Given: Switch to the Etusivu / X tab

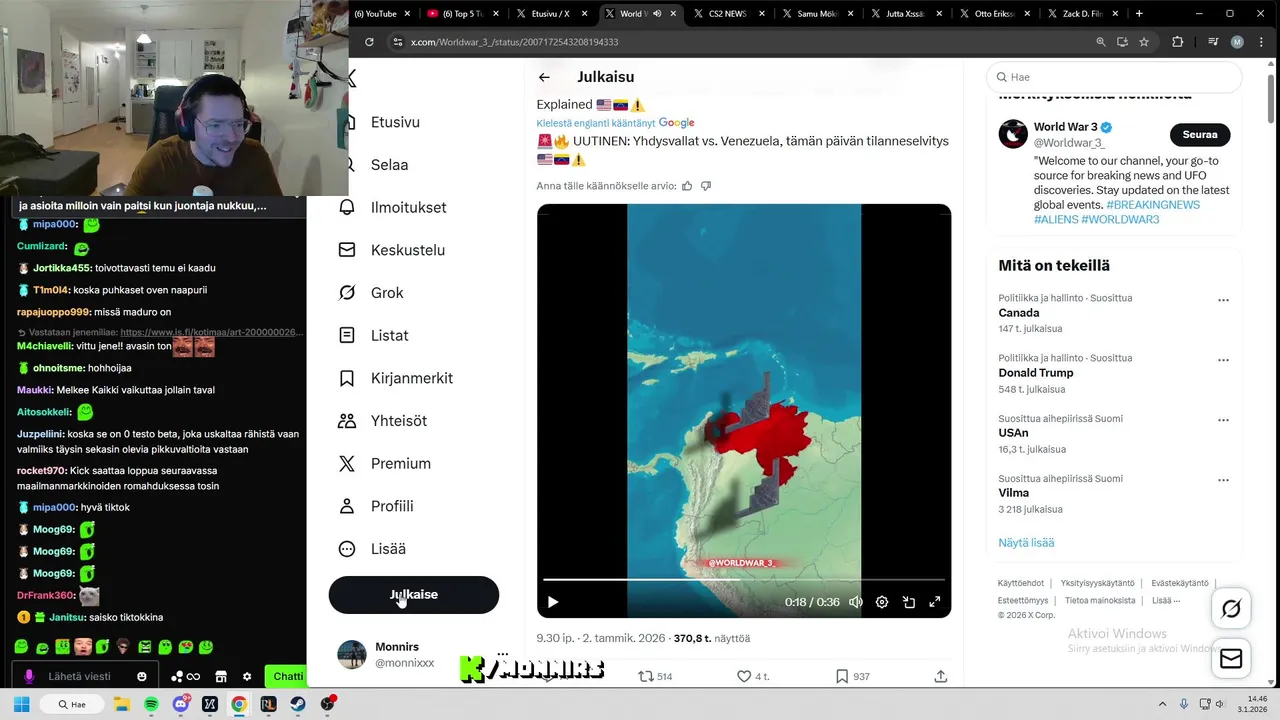Looking at the screenshot, I should click(x=551, y=14).
